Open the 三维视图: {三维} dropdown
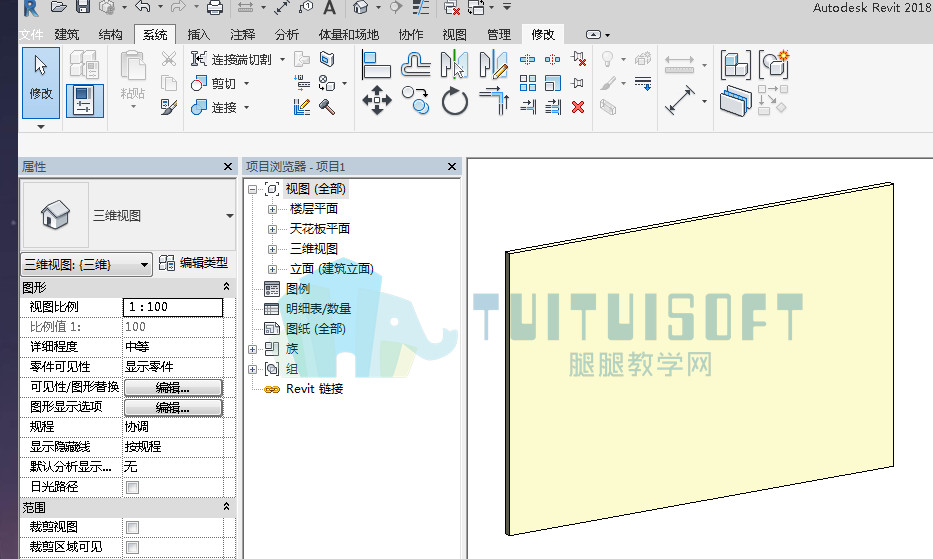 pyautogui.click(x=87, y=264)
